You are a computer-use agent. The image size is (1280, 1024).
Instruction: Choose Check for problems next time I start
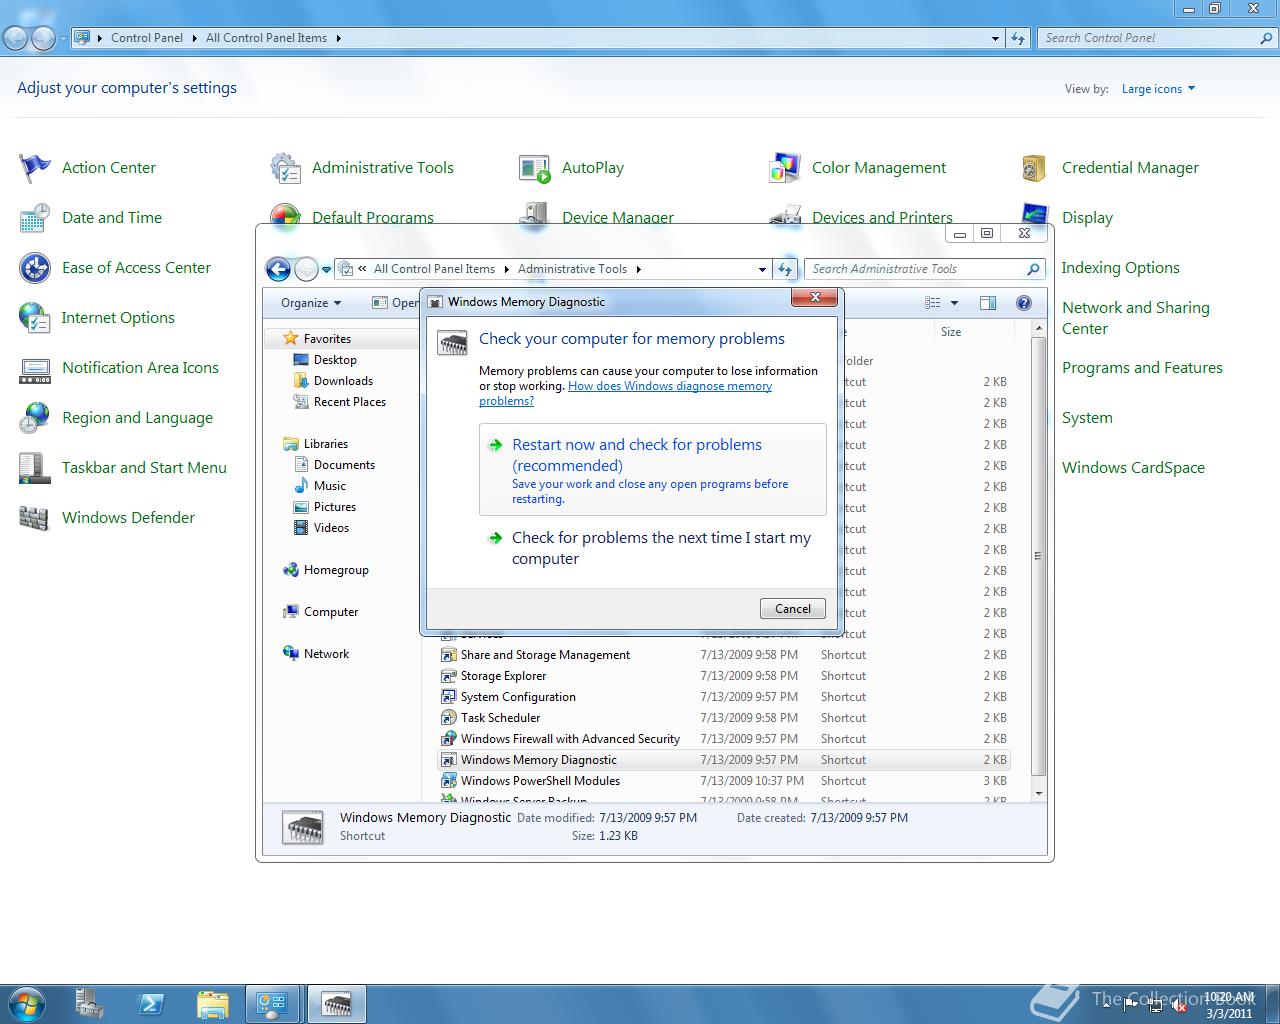653,548
